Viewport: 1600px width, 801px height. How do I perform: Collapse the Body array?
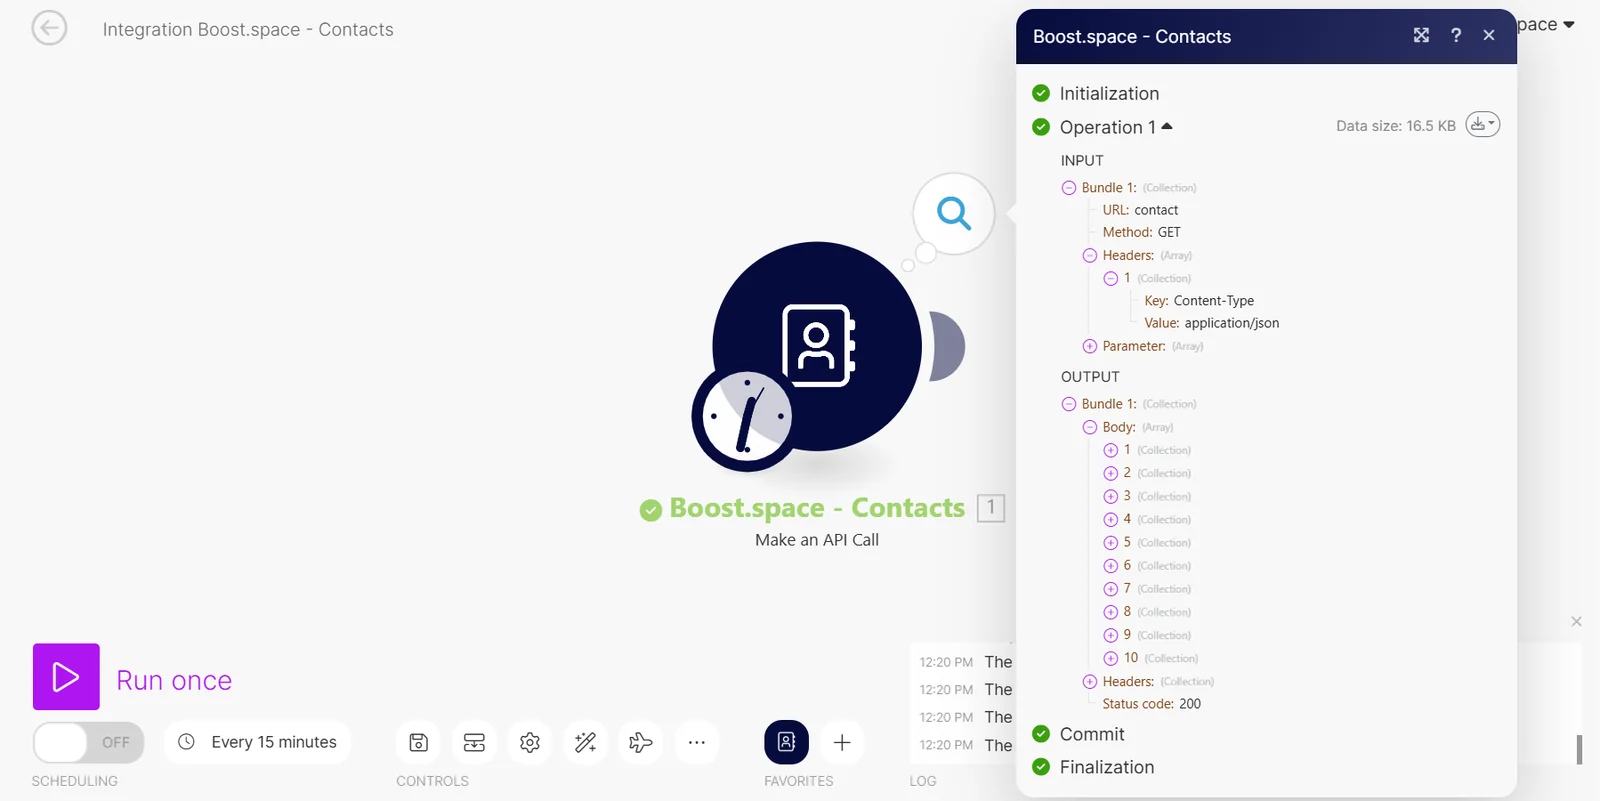[x=1090, y=427]
